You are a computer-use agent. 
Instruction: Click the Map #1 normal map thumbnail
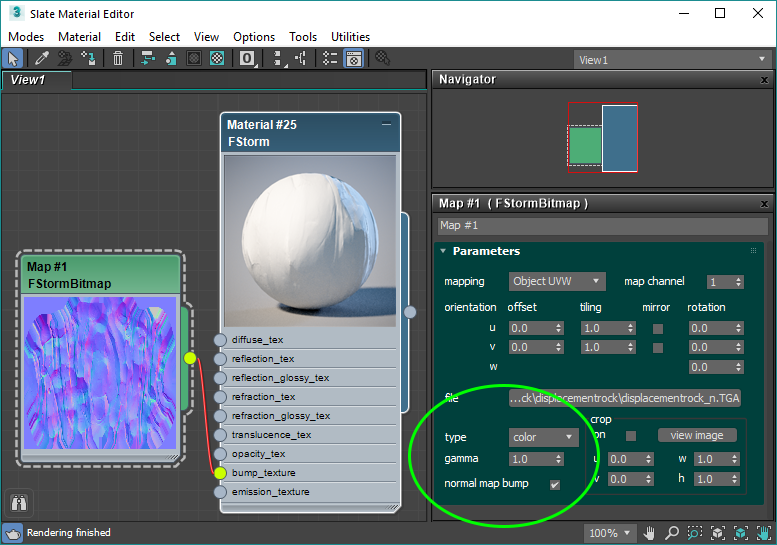[x=100, y=373]
